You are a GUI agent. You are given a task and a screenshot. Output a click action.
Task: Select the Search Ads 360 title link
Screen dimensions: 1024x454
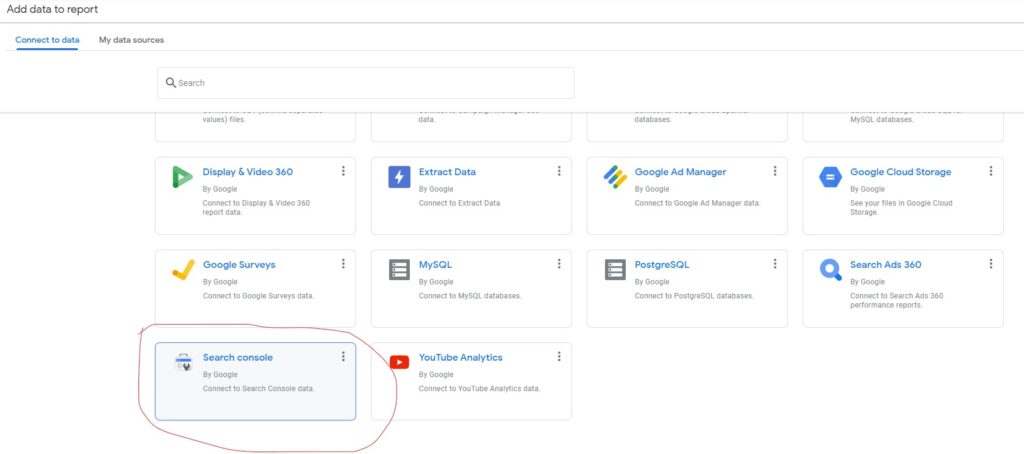pos(886,265)
